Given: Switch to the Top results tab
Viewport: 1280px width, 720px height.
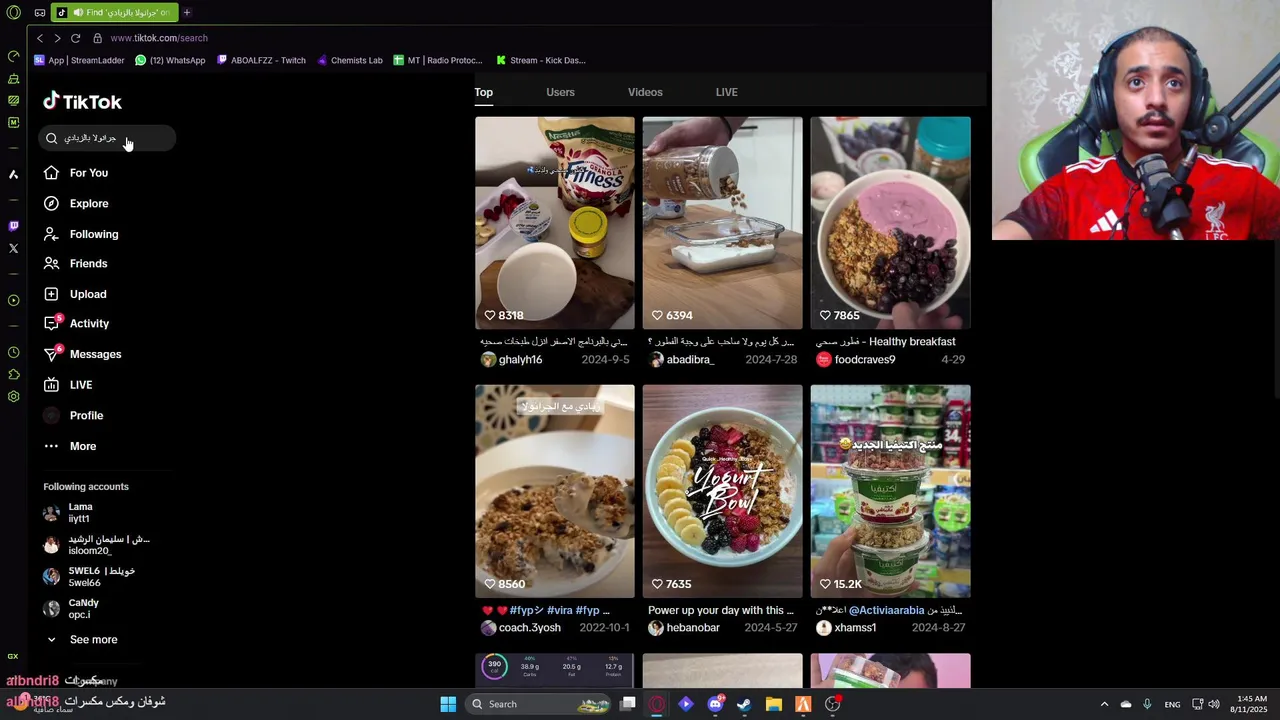Looking at the screenshot, I should click(x=484, y=92).
